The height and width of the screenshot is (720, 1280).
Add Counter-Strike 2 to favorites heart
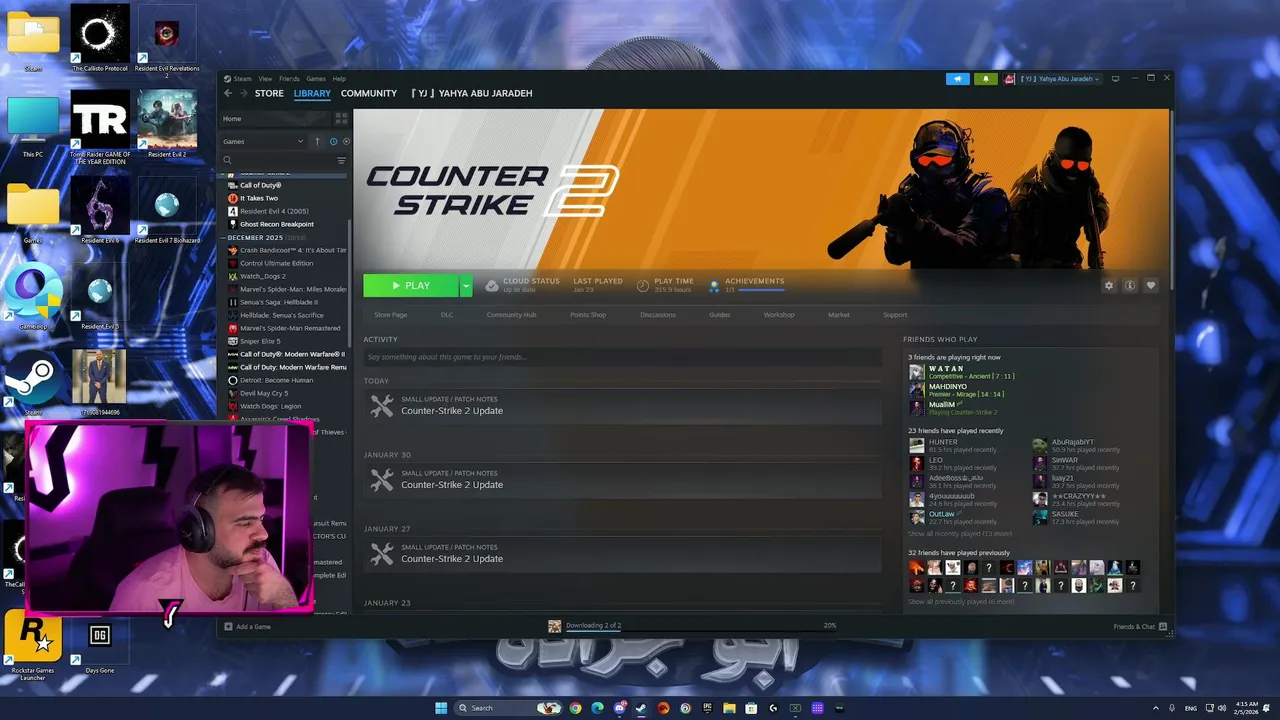1151,285
